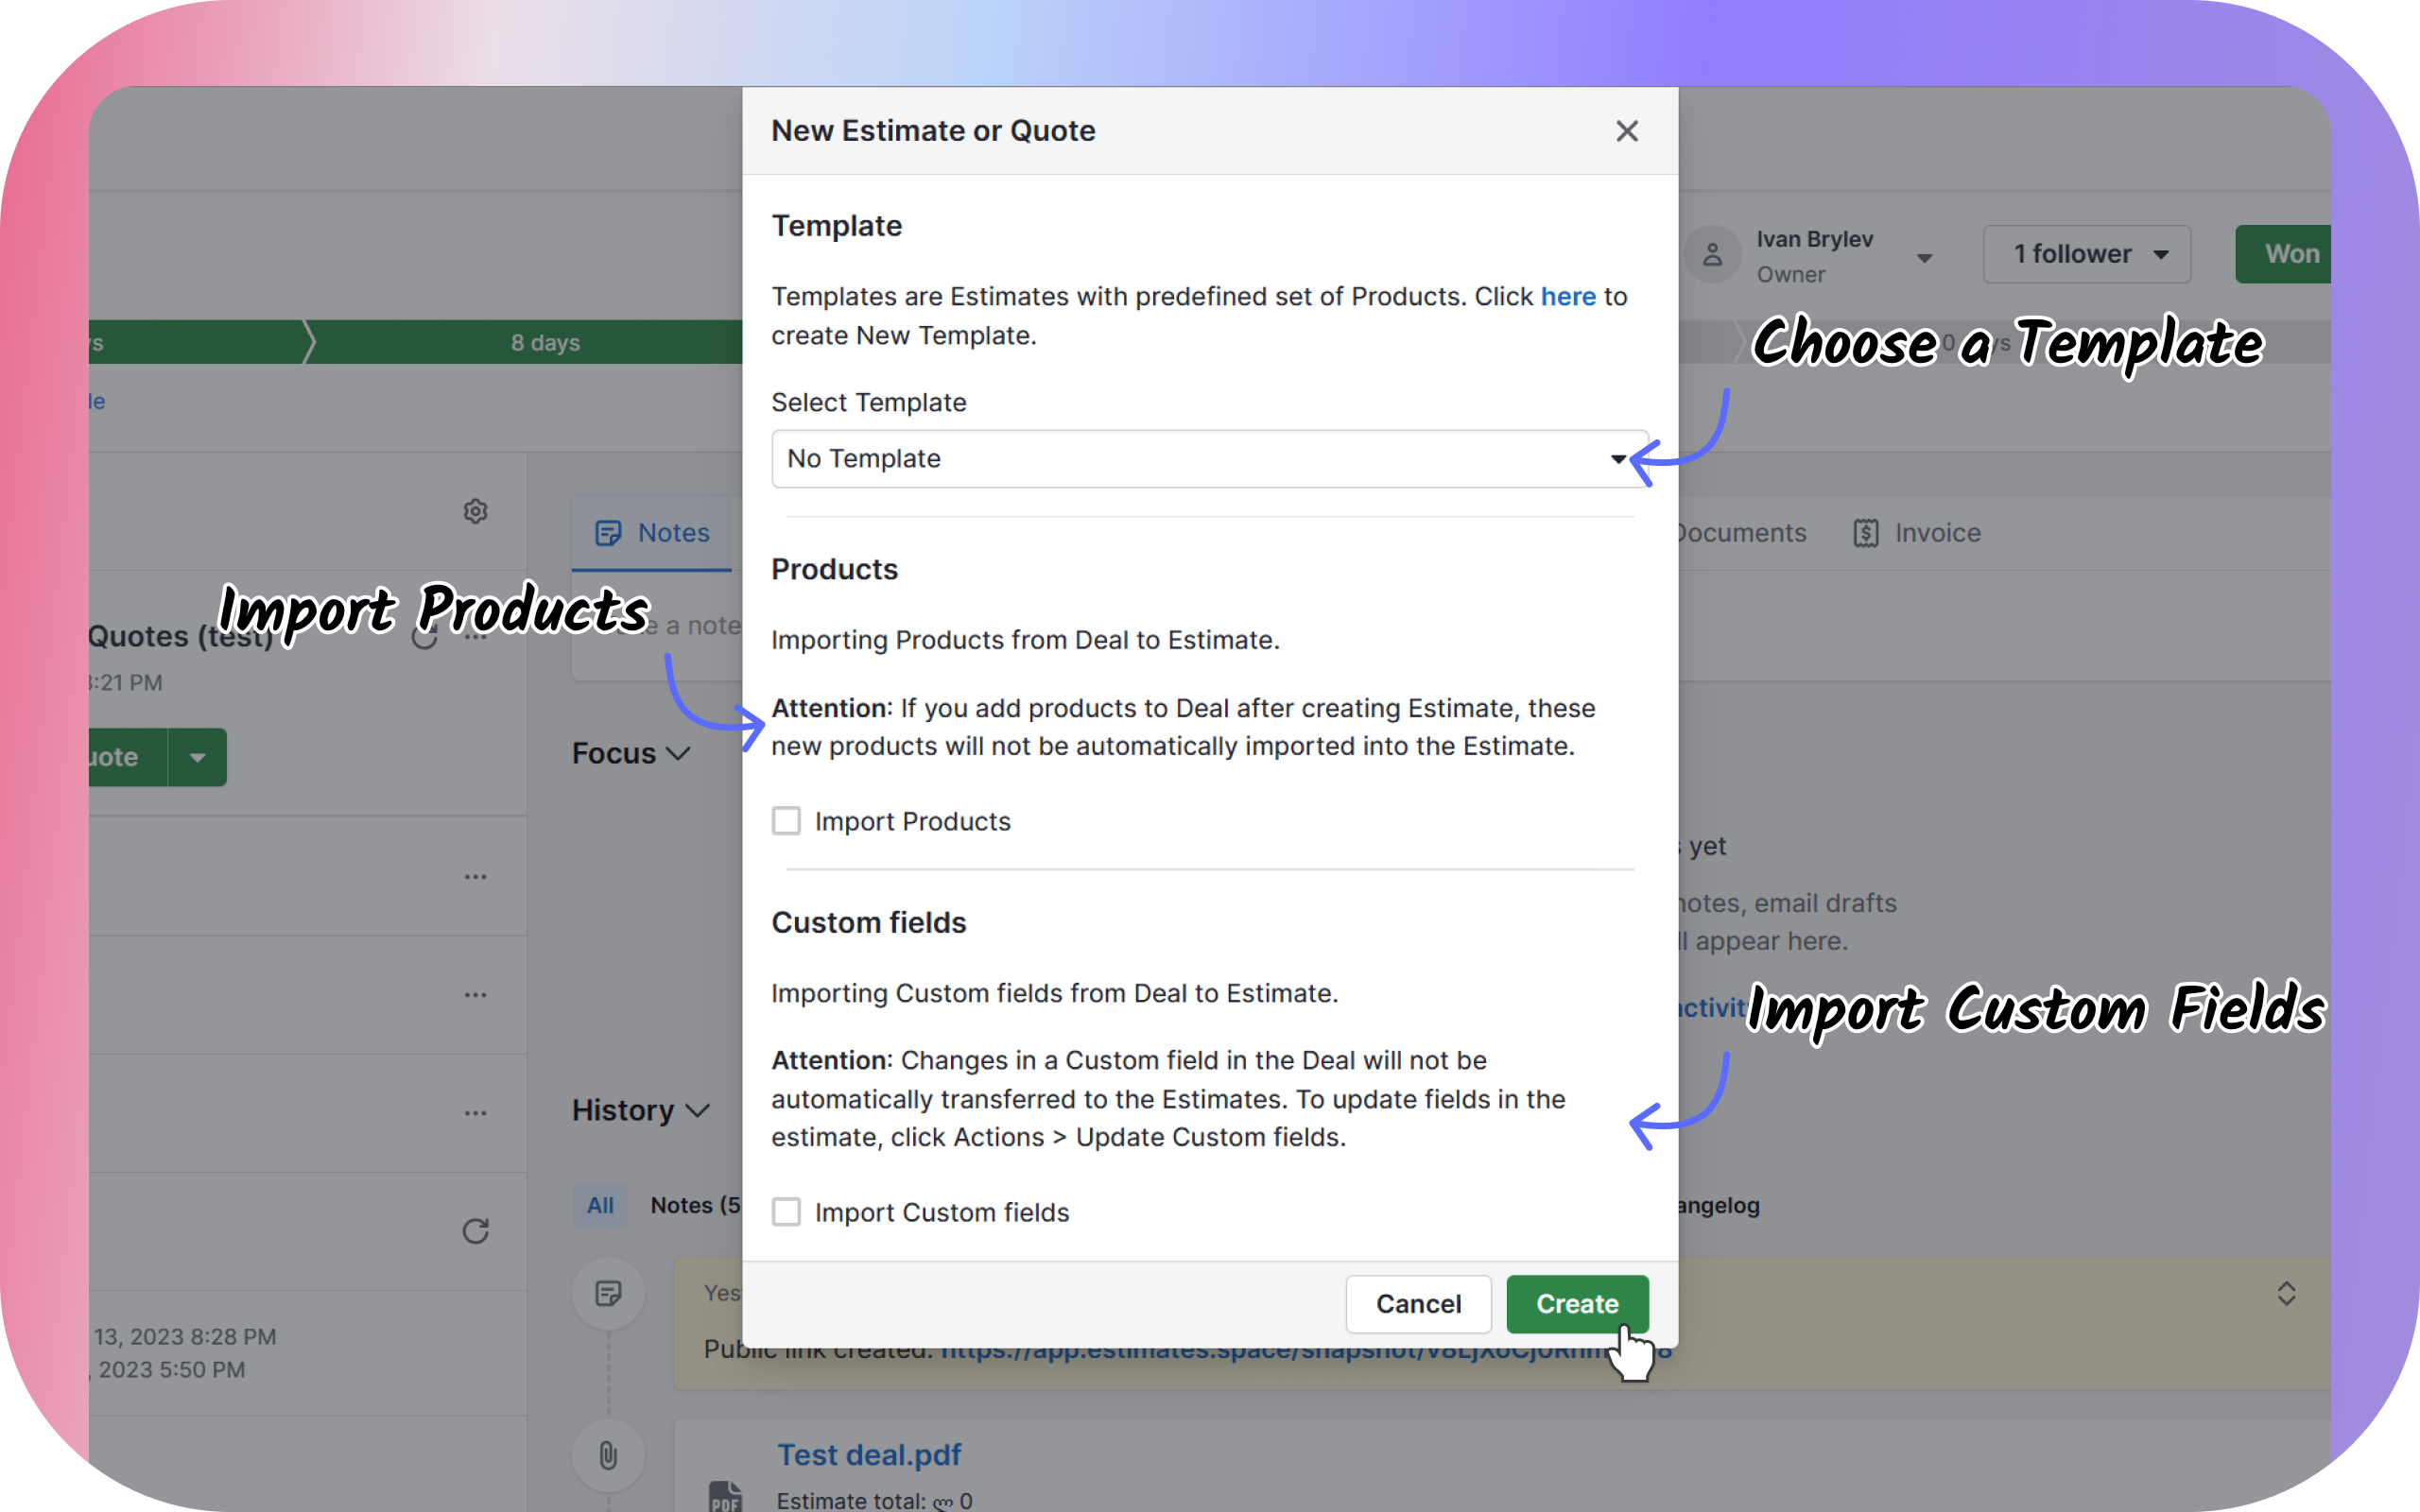
Task: Click the green Create button
Action: 1576,1303
